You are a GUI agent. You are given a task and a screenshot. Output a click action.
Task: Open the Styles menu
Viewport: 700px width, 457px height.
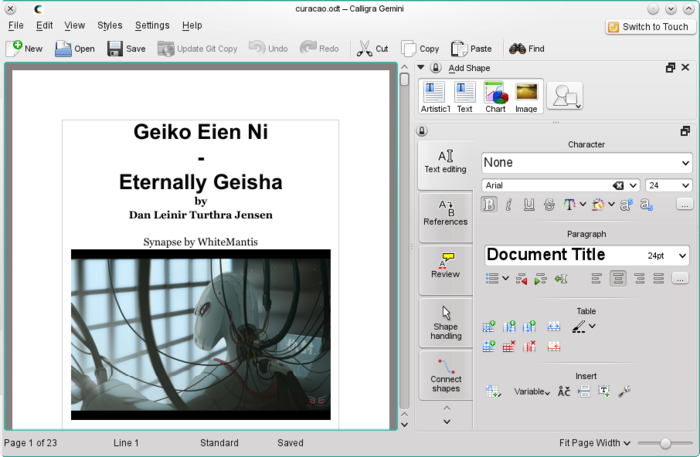(110, 25)
